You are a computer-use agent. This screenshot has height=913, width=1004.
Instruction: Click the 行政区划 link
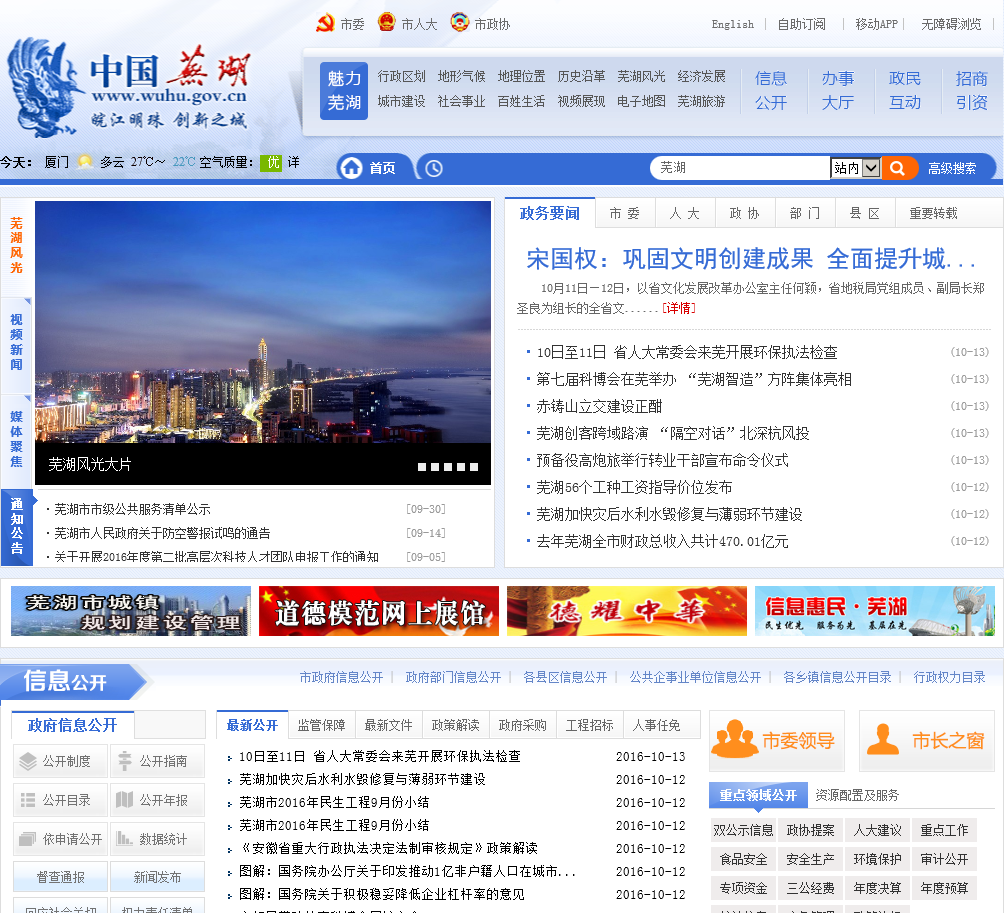[401, 76]
